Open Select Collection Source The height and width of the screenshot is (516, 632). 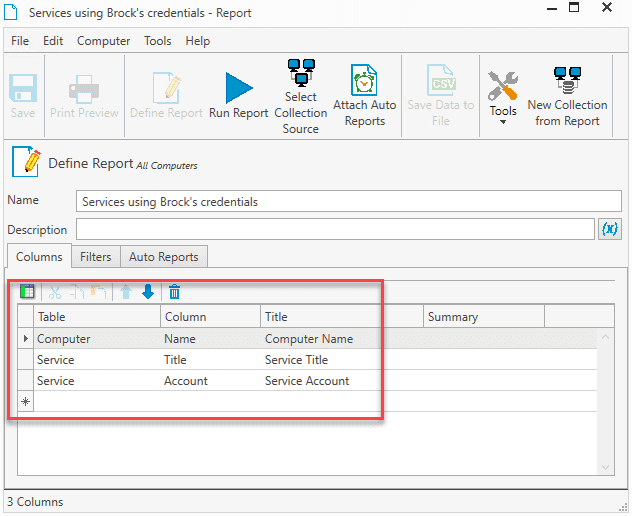click(301, 96)
